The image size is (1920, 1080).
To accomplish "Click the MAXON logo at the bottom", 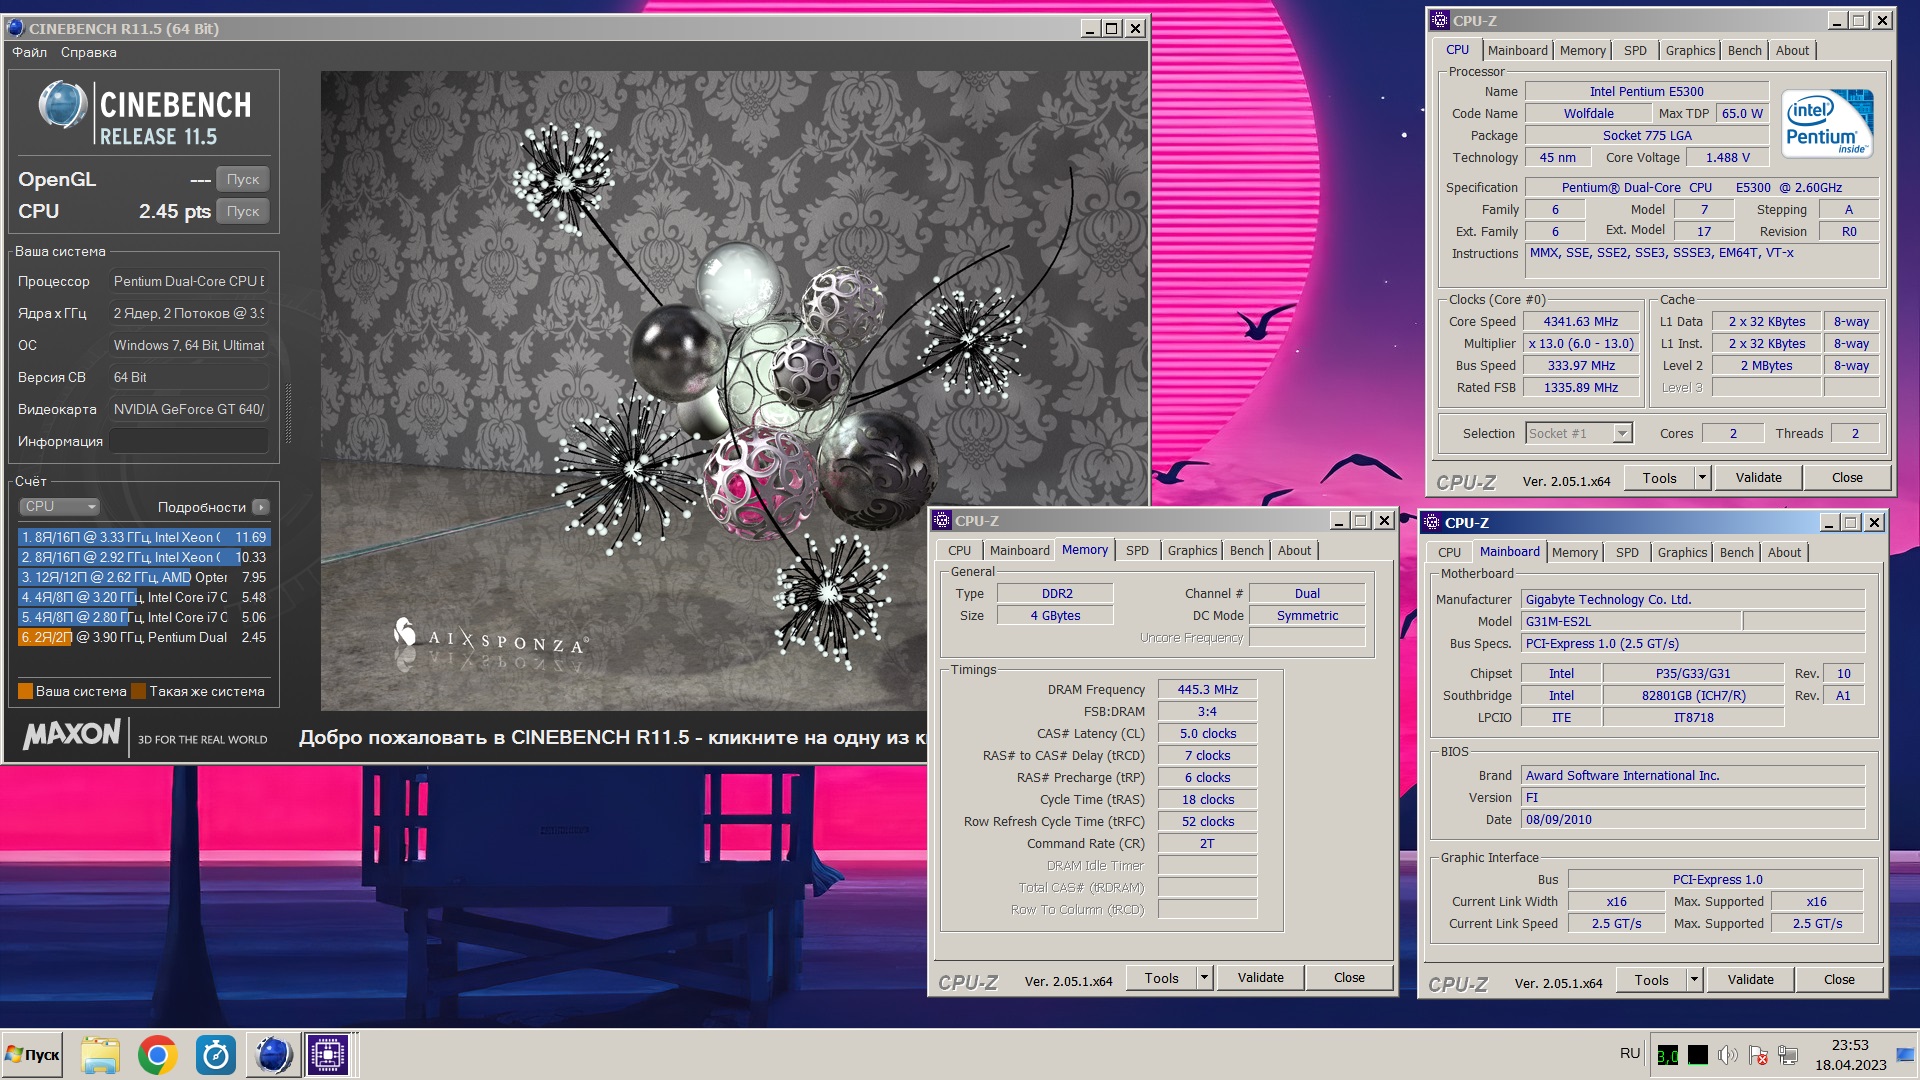I will (72, 734).
